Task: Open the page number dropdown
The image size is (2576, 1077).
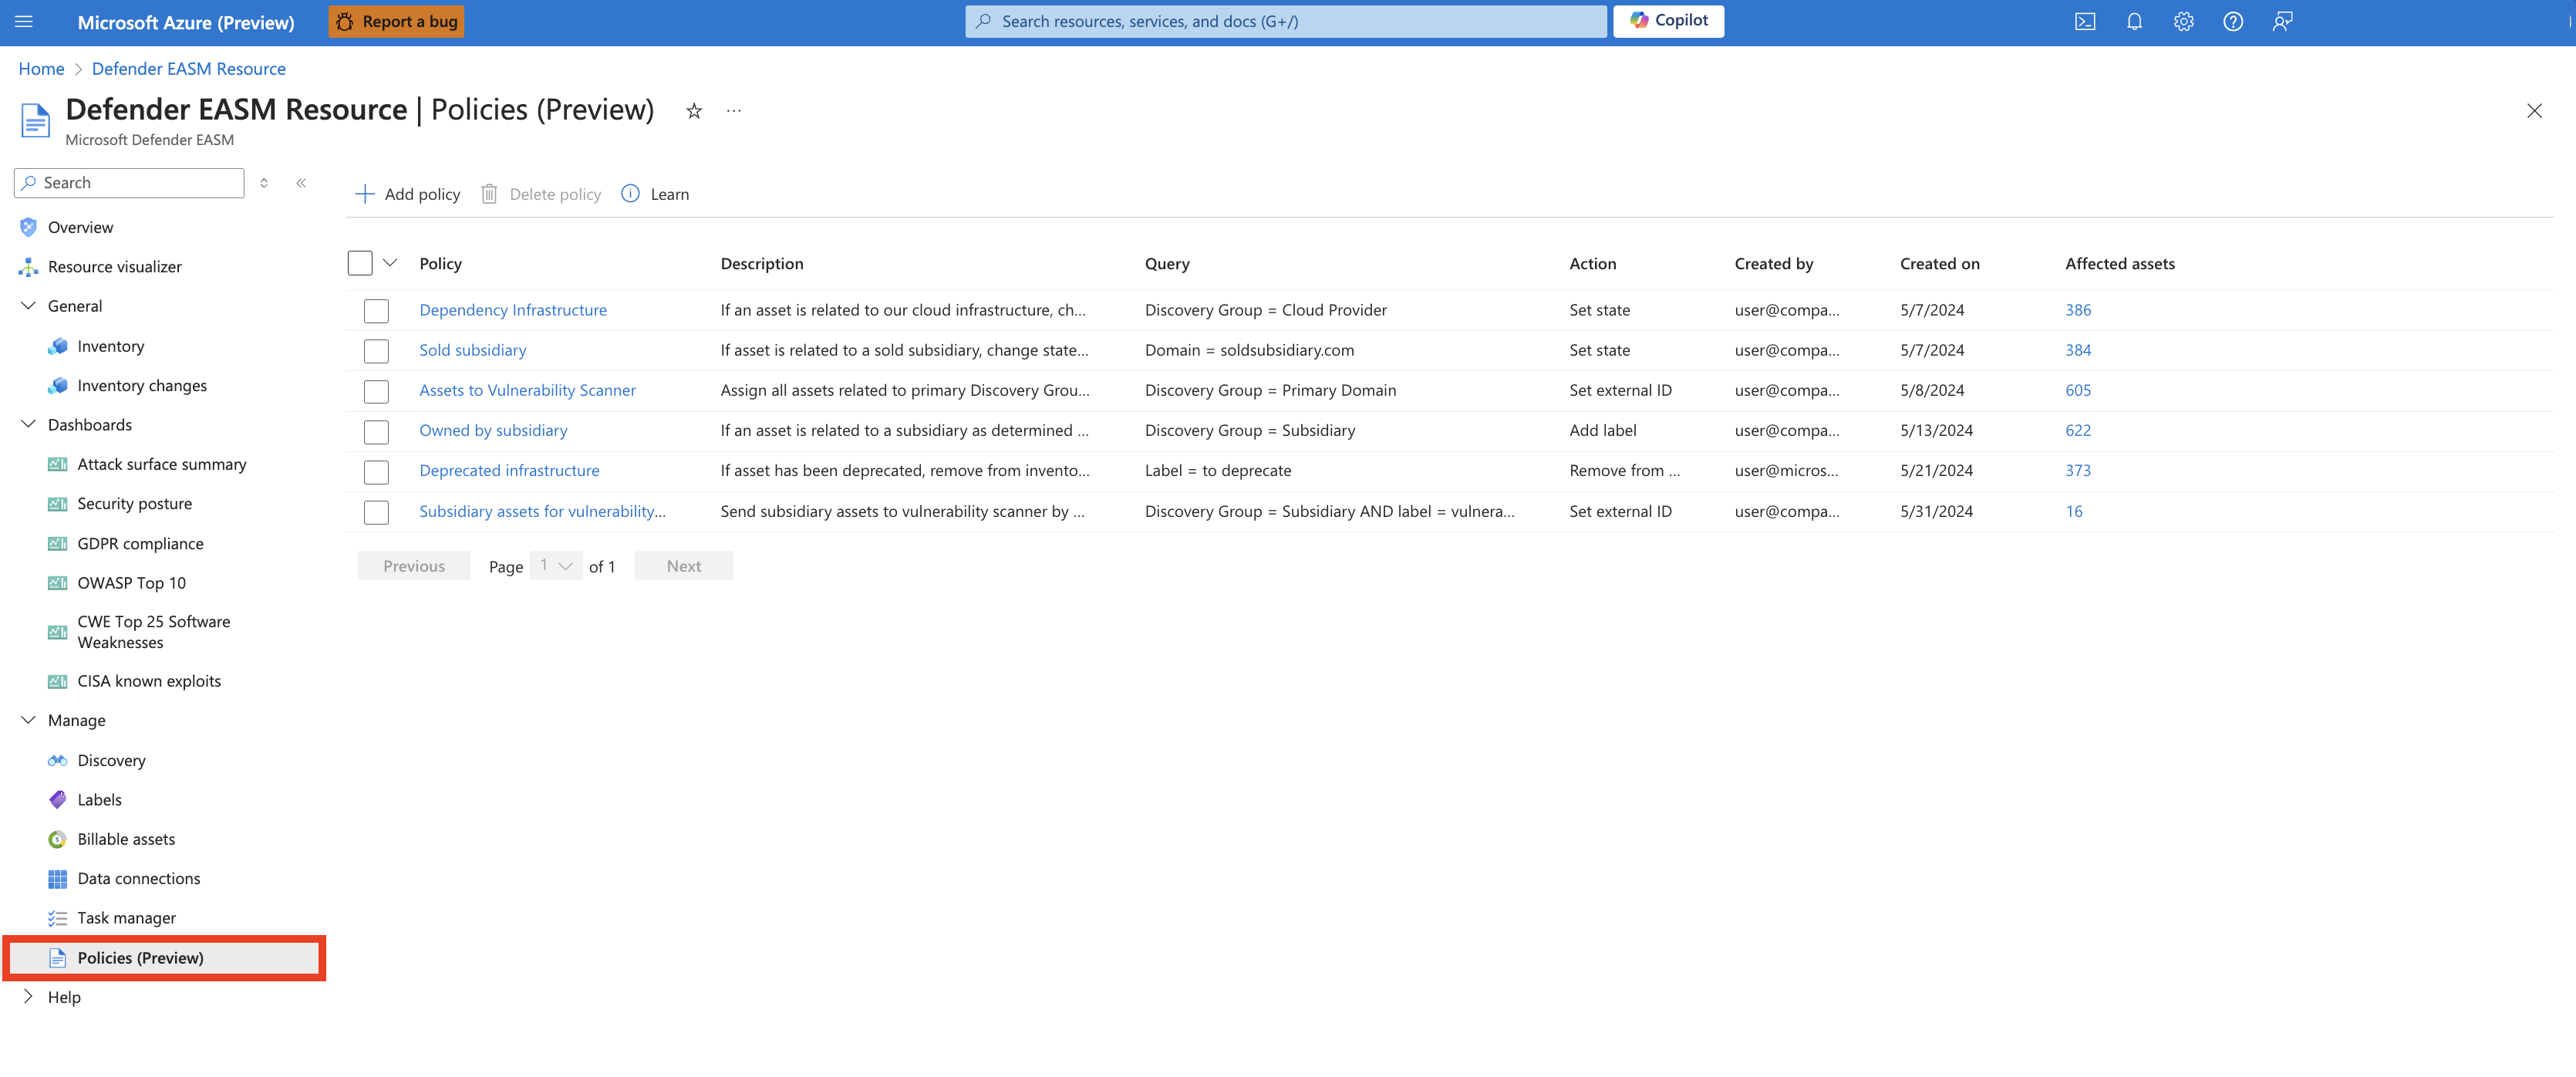Action: click(x=556, y=566)
